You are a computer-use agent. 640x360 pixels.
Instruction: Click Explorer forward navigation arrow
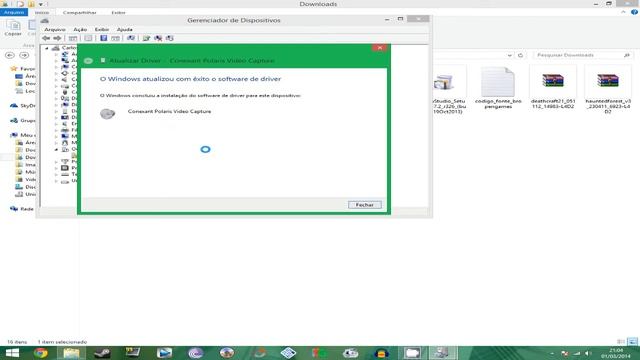point(24,55)
